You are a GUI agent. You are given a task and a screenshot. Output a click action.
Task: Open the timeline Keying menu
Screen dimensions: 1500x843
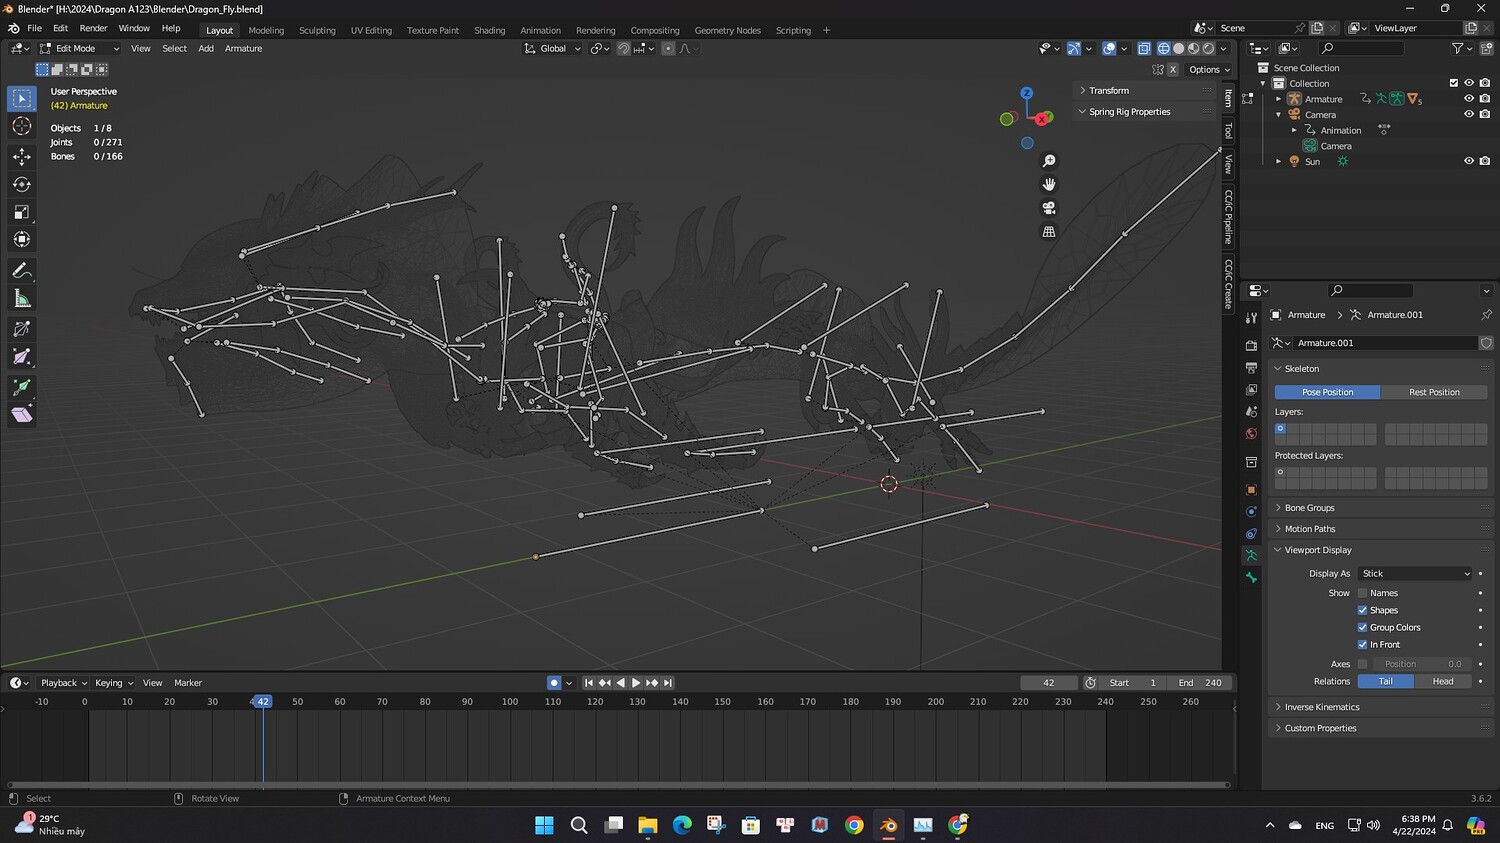click(112, 683)
